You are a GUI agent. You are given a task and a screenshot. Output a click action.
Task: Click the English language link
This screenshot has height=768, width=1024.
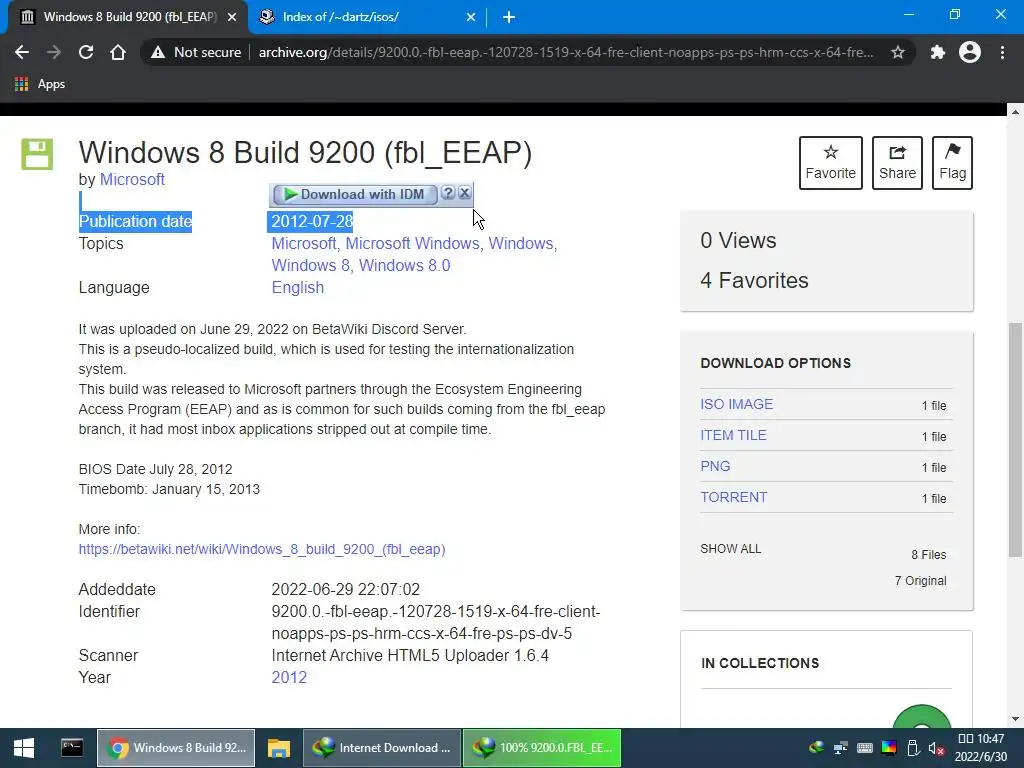tap(297, 288)
